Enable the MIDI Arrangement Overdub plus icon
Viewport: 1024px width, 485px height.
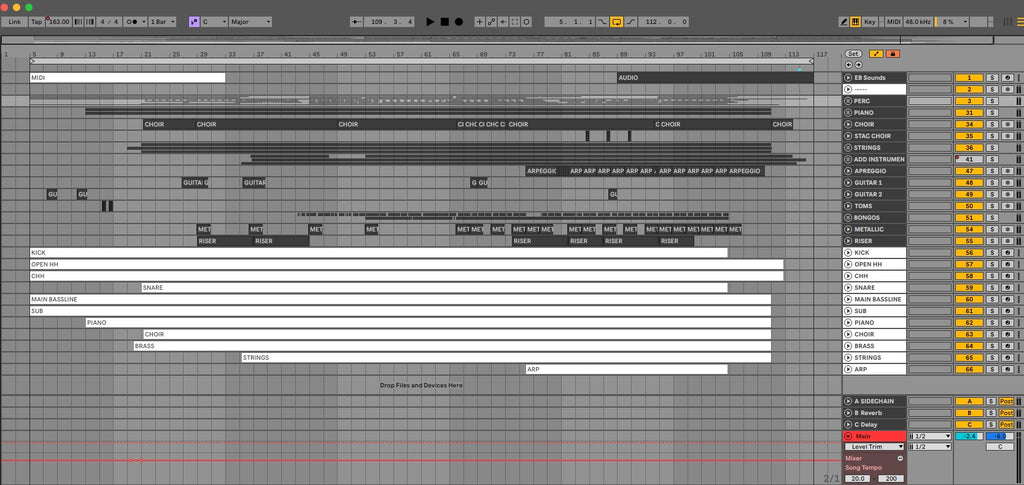click(479, 22)
